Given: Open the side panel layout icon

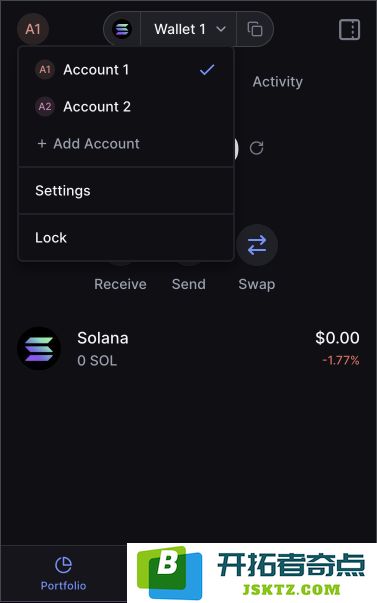Looking at the screenshot, I should 349,30.
